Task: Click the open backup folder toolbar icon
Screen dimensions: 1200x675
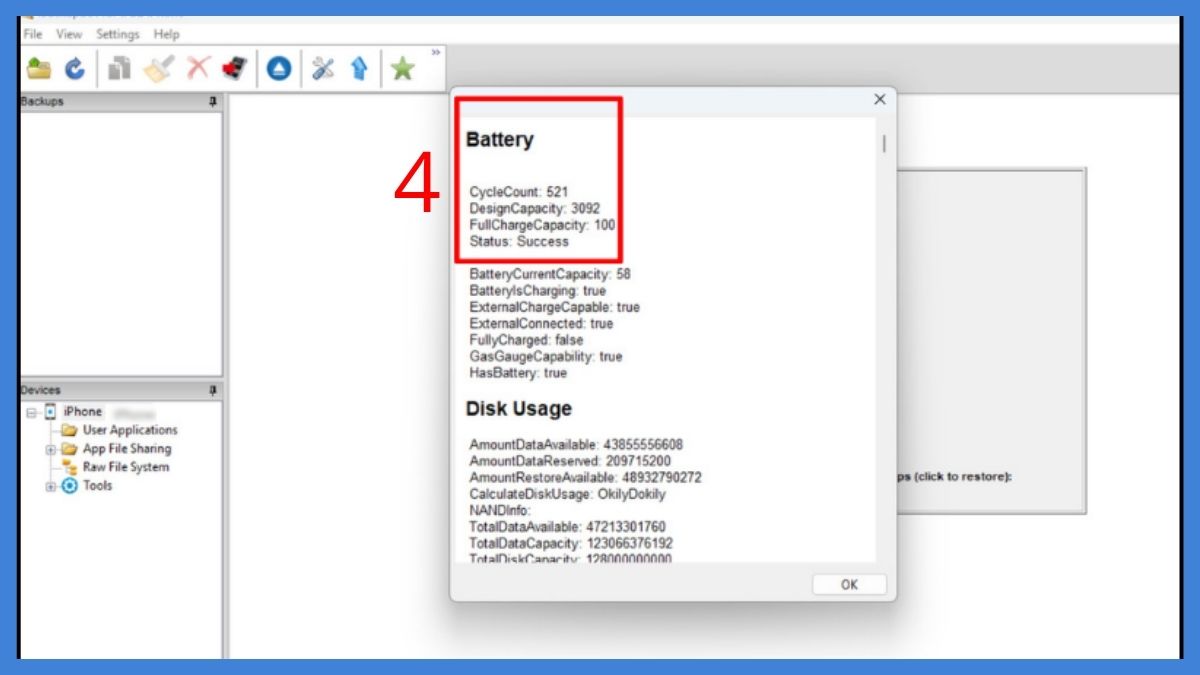Action: coord(39,68)
